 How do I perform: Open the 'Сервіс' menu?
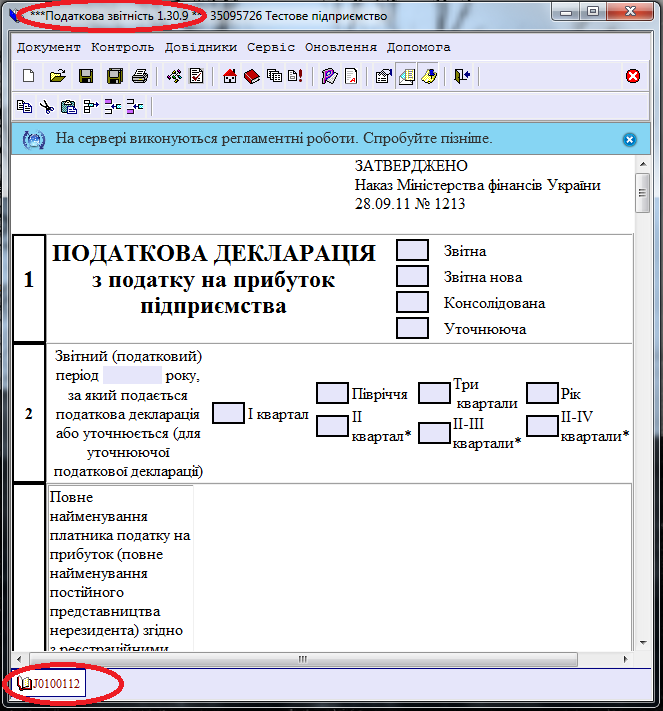[271, 47]
